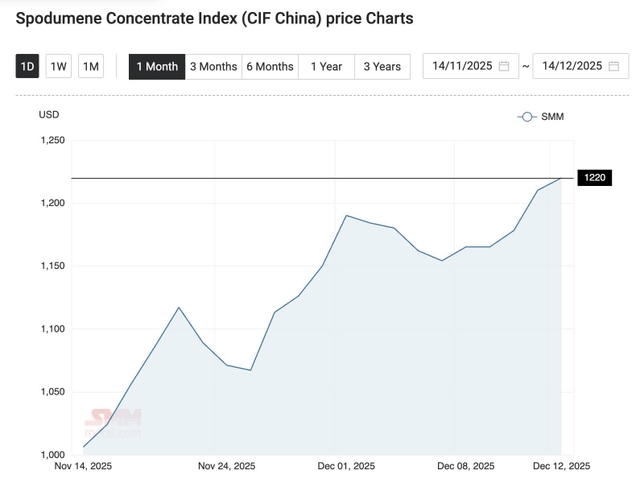Switch to 3 Months range
The width and height of the screenshot is (640, 491).
click(x=213, y=66)
